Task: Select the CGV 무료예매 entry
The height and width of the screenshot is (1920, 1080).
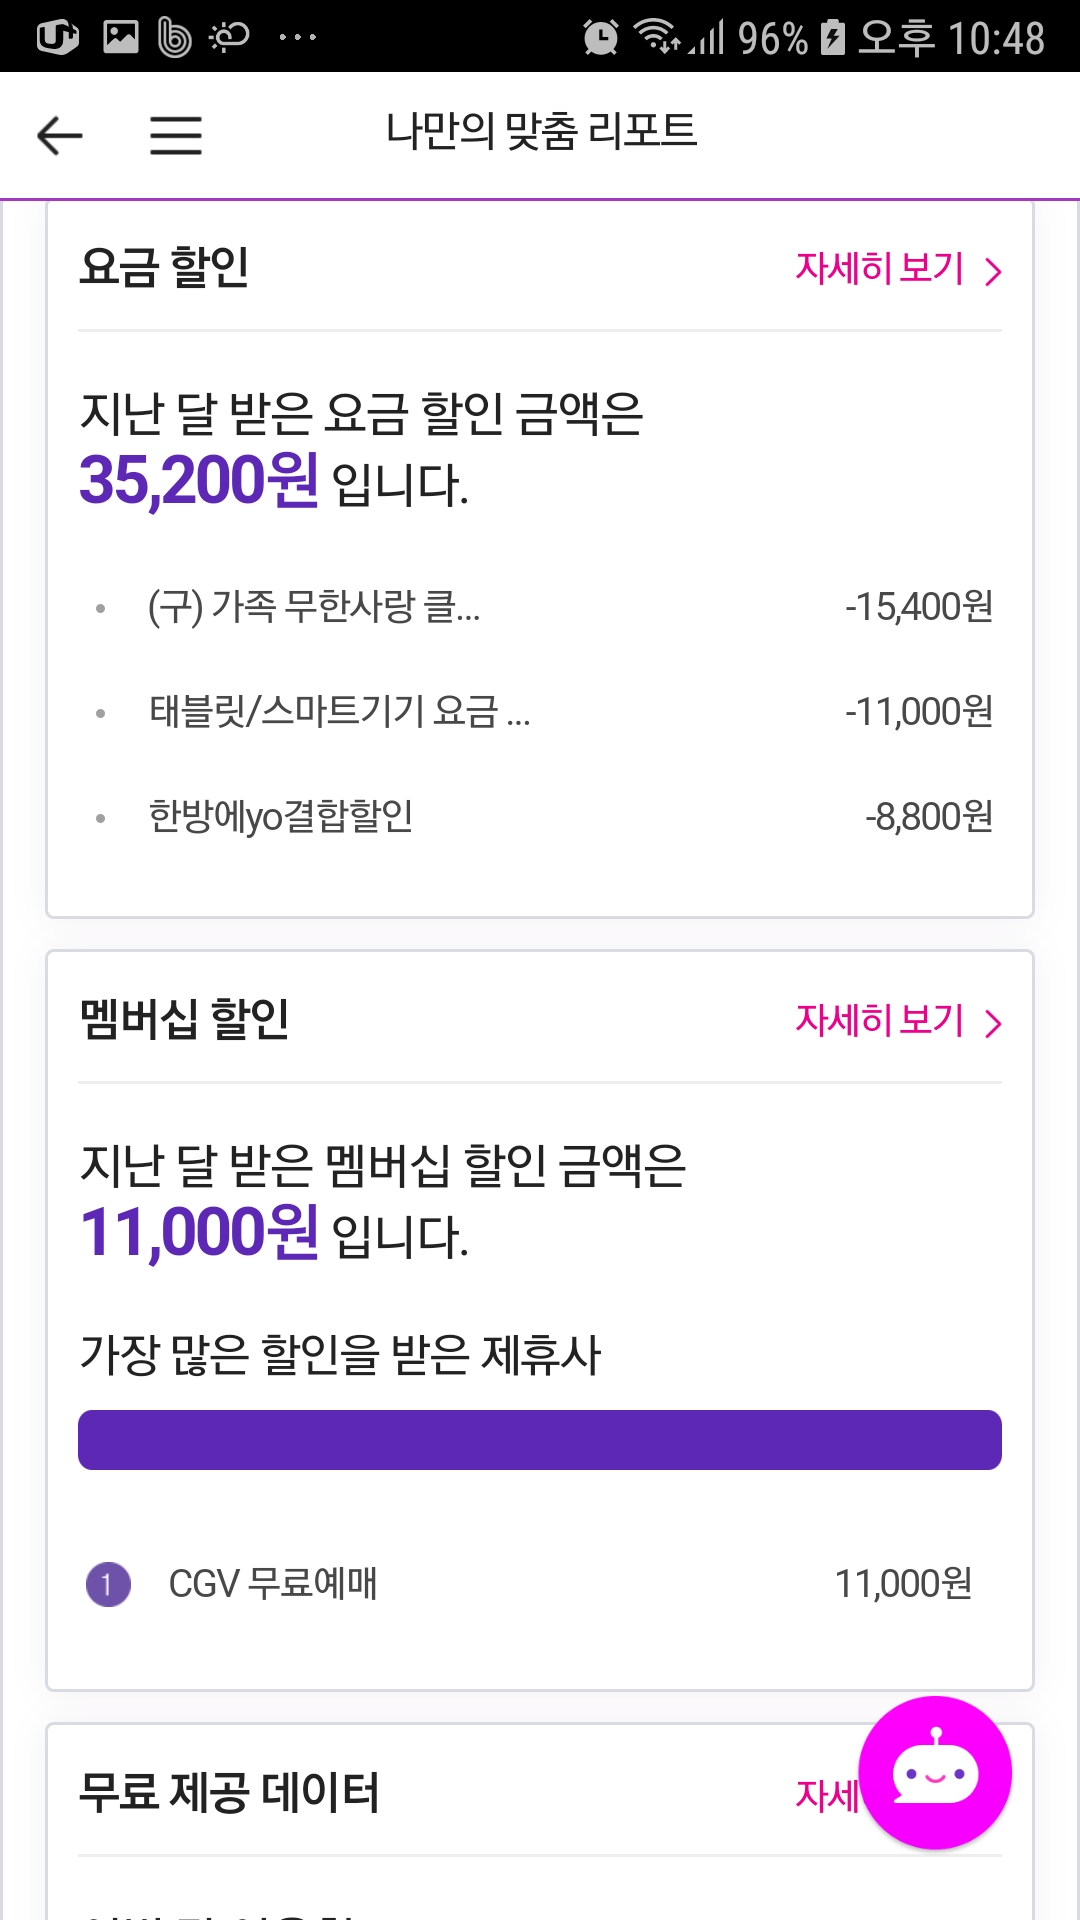Action: pyautogui.click(x=273, y=1584)
